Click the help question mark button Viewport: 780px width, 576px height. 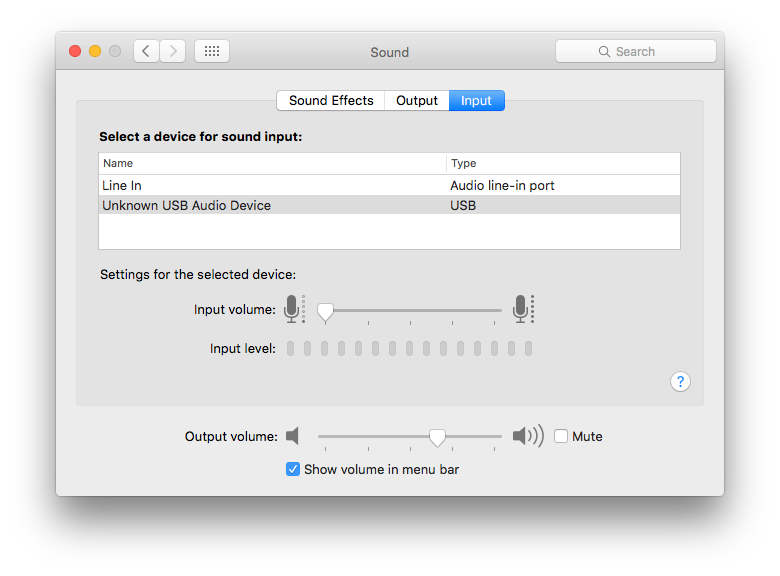(680, 381)
